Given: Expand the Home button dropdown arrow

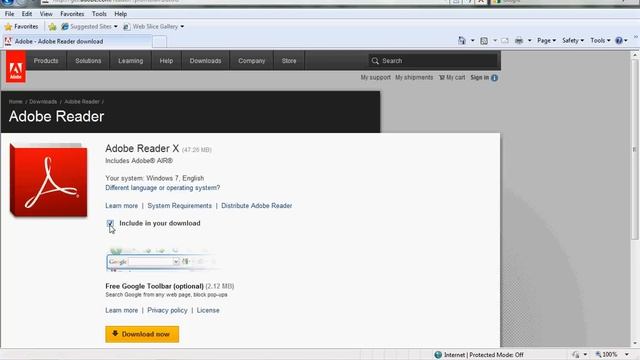Looking at the screenshot, I should coord(472,40).
